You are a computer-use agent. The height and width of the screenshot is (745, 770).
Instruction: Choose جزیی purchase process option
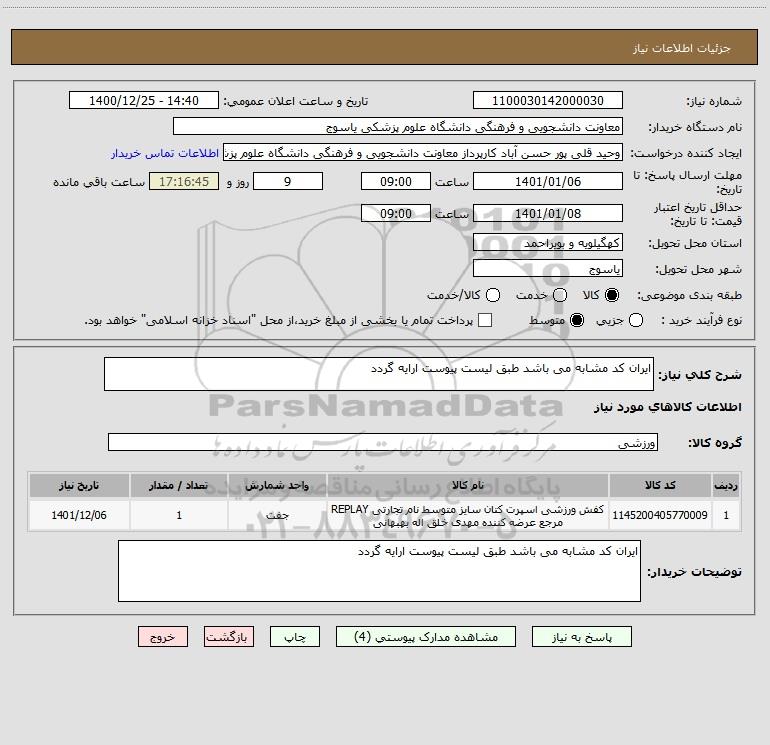(x=636, y=320)
